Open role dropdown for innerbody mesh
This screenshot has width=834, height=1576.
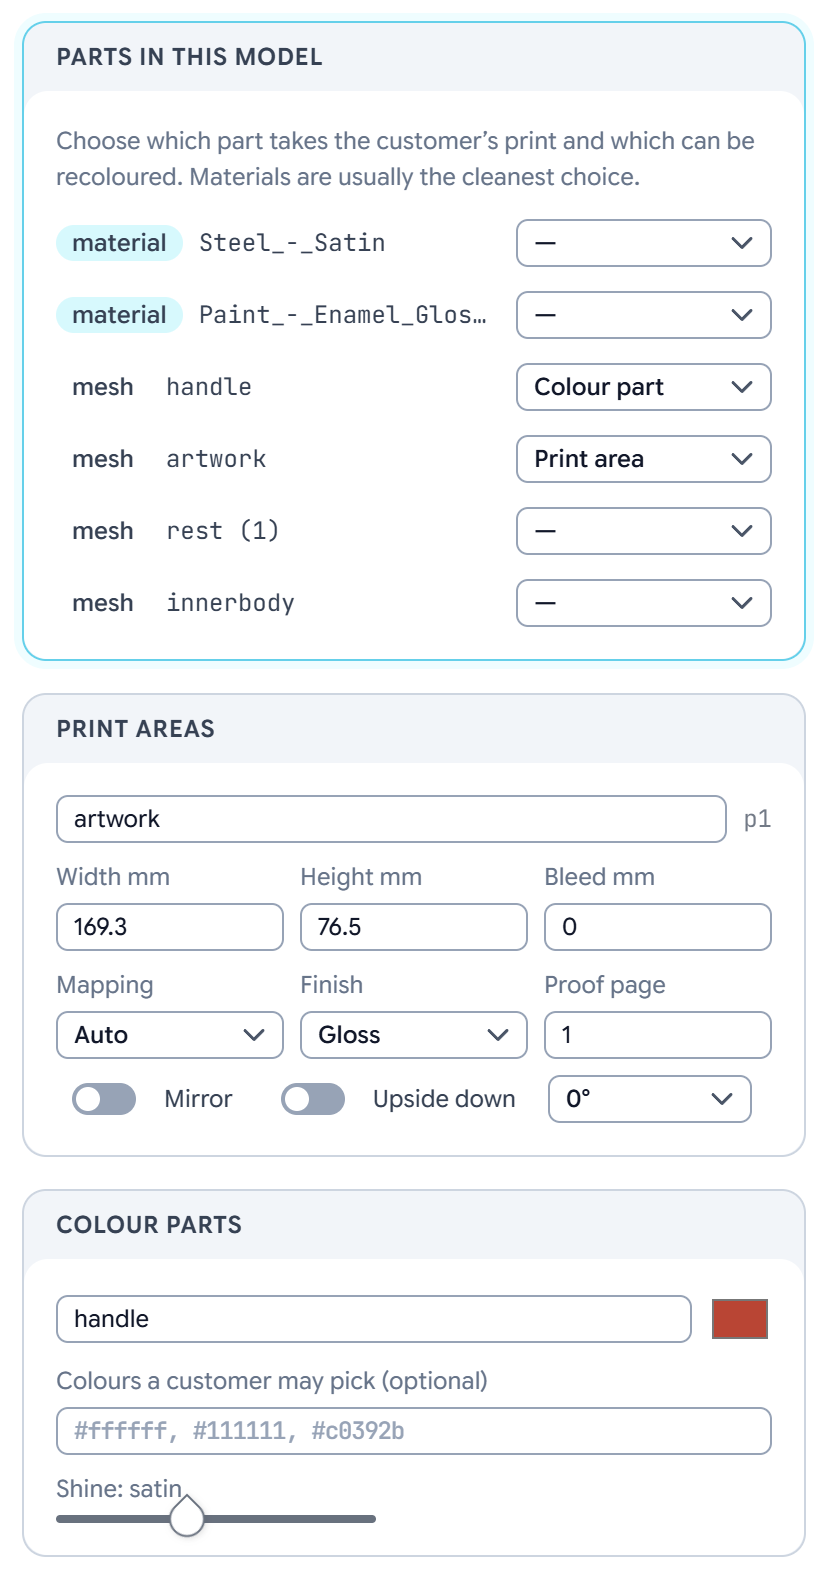[x=643, y=603]
